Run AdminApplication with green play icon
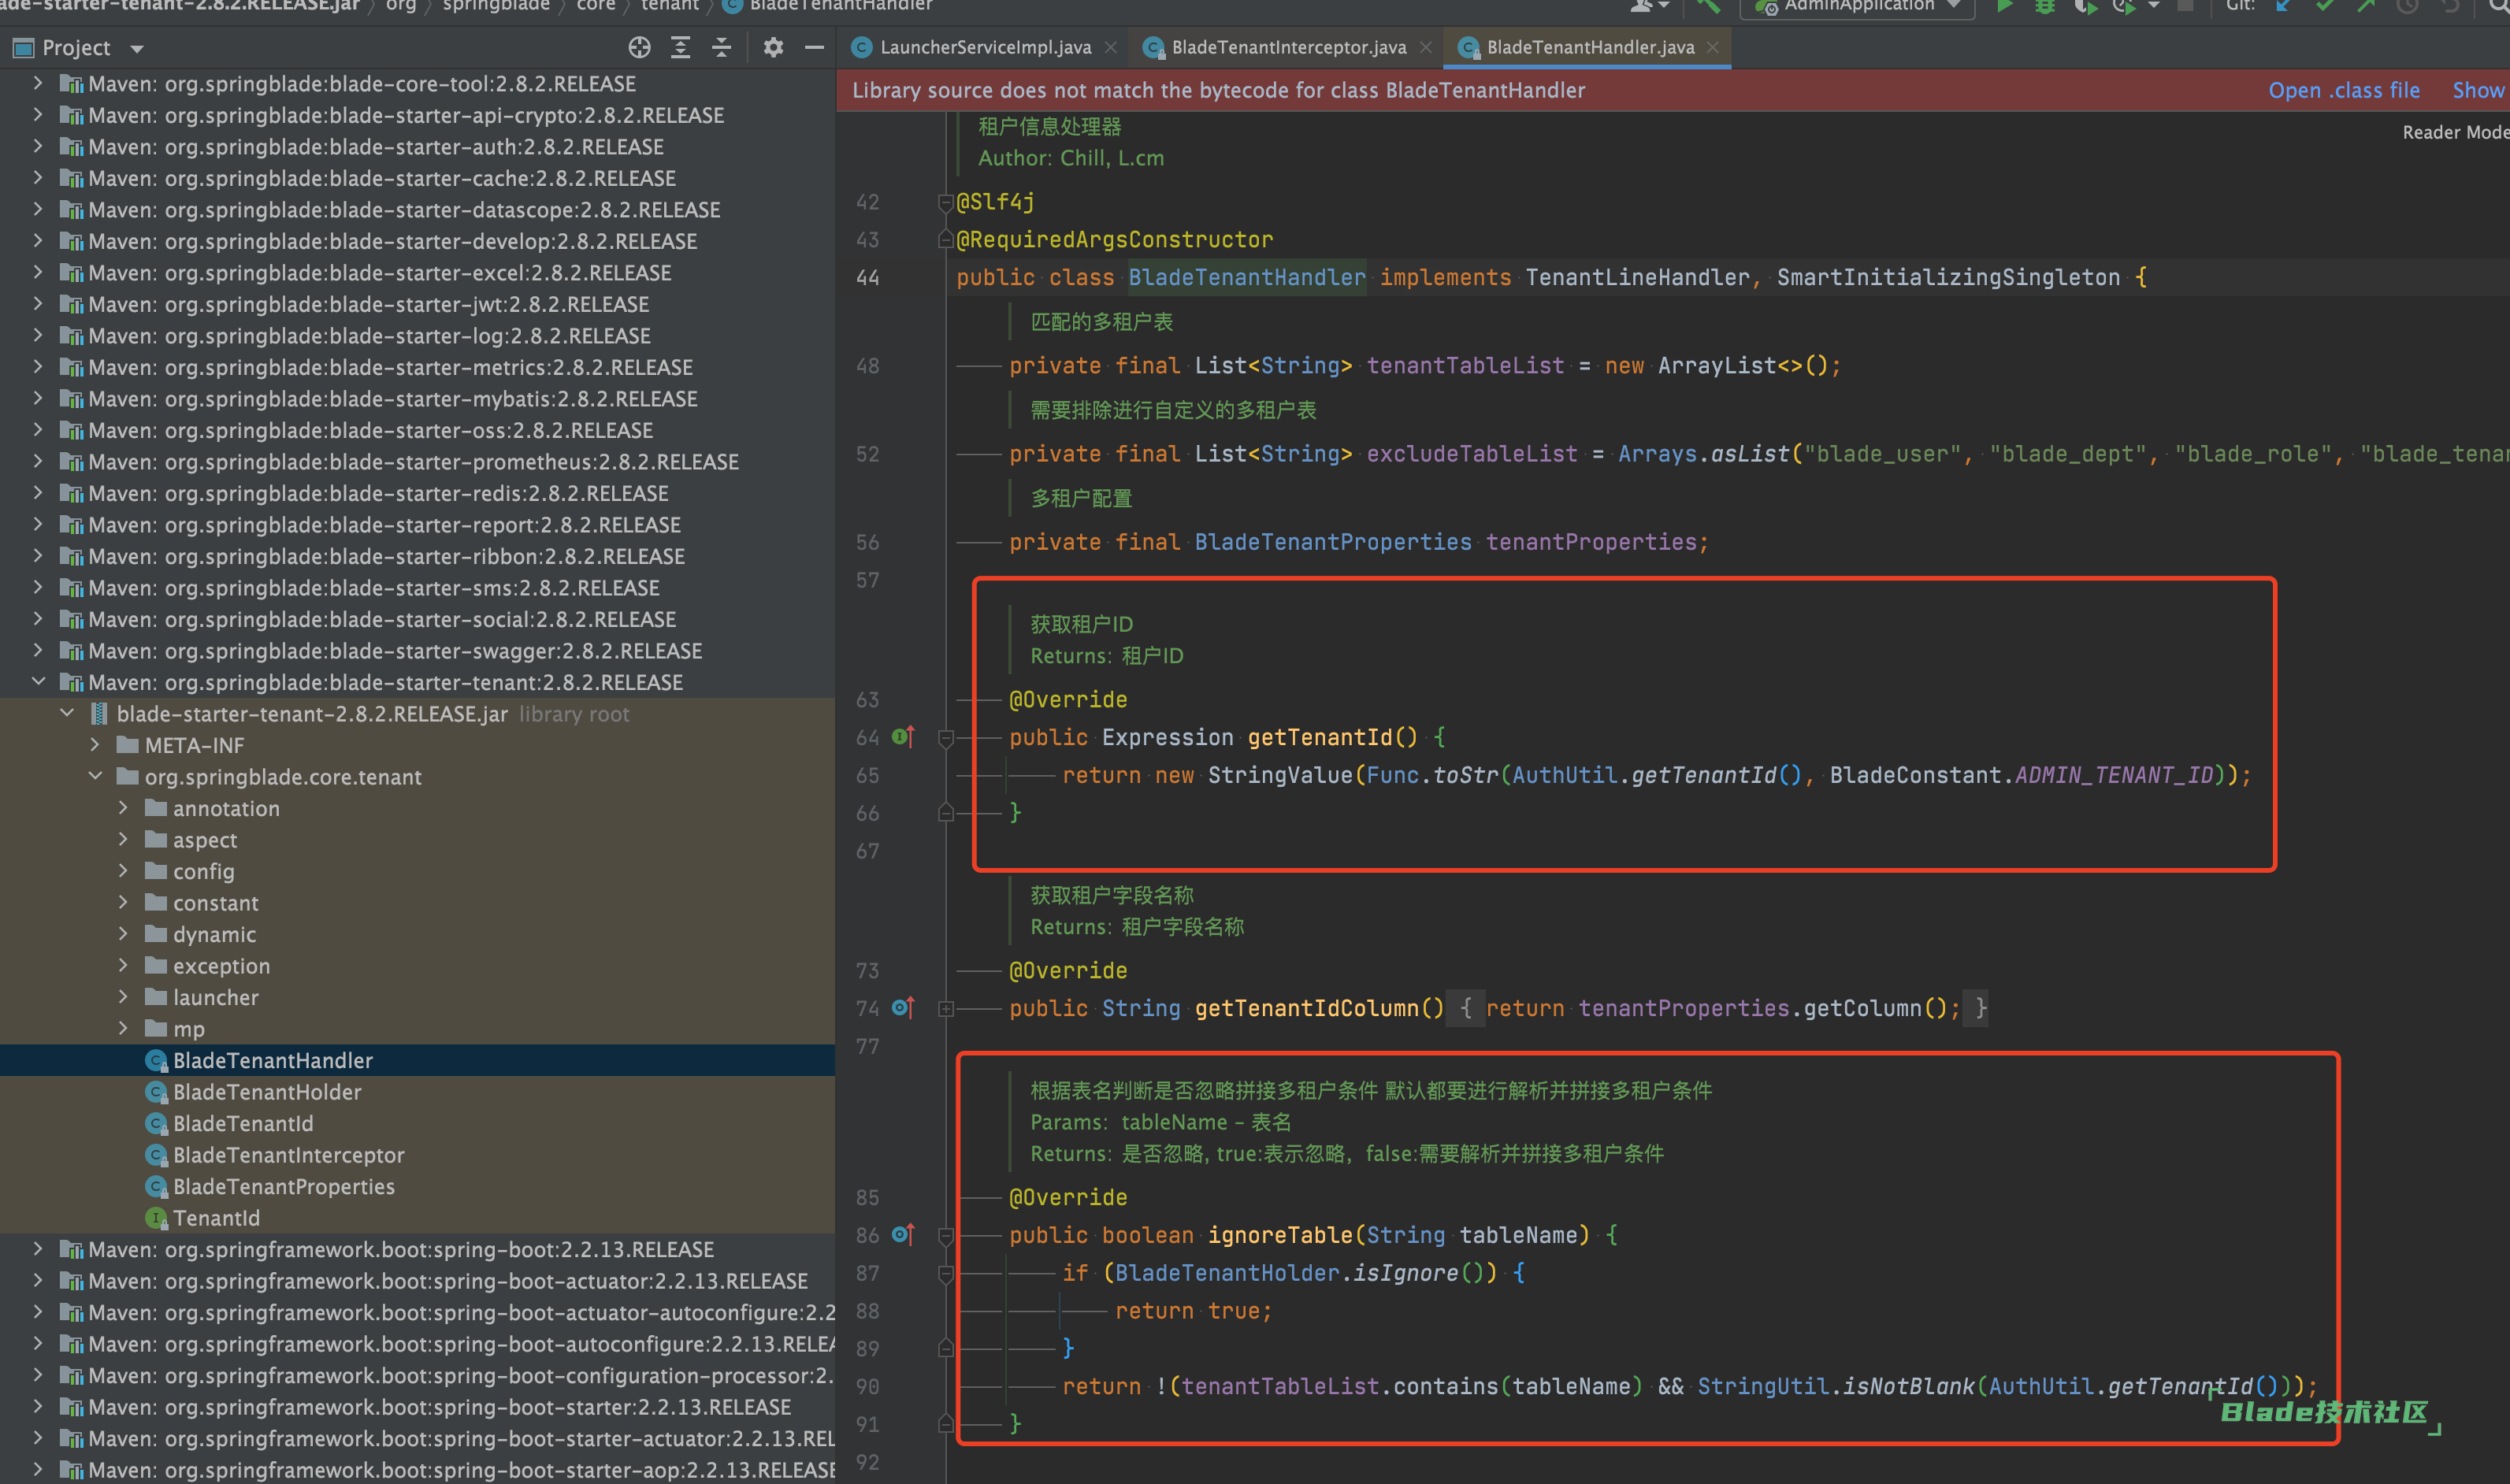This screenshot has height=1484, width=2510. click(x=2004, y=6)
